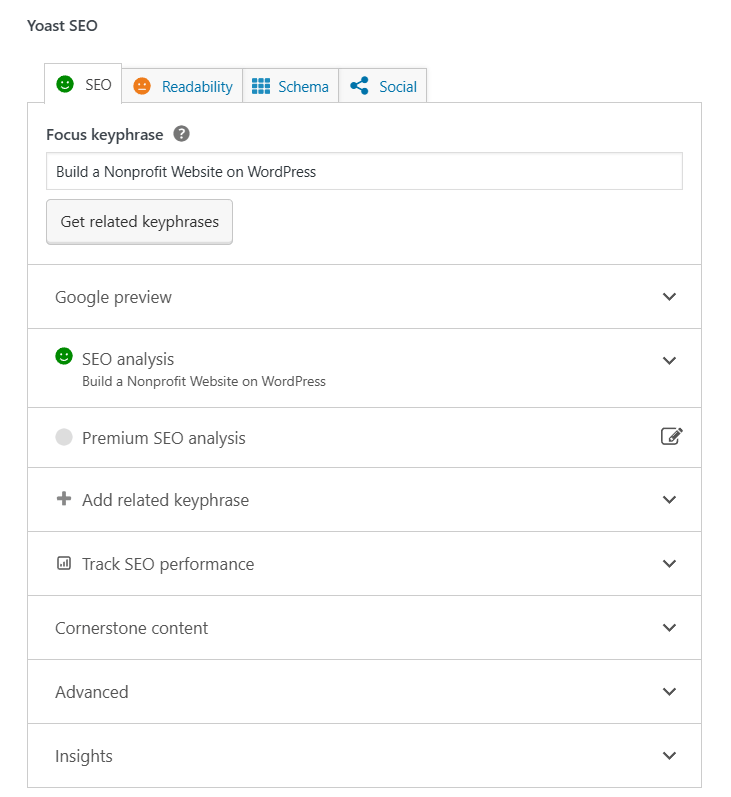The width and height of the screenshot is (731, 797).
Task: Click the grid icon on Schema tab
Action: pos(261,86)
